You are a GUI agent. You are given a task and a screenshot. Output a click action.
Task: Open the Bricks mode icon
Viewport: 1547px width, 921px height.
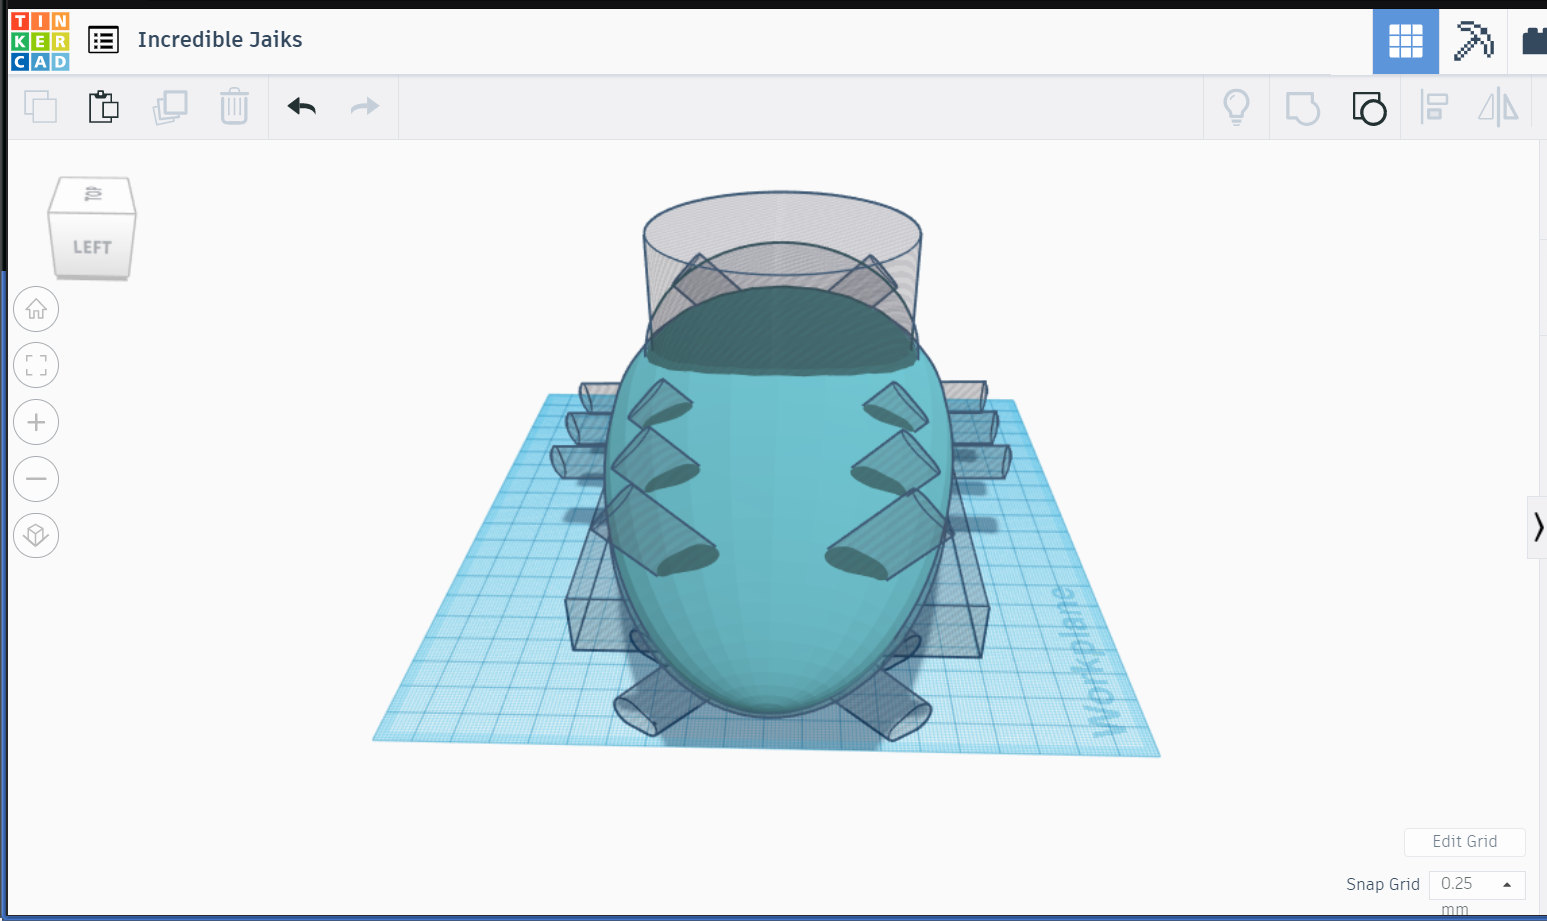tap(1534, 41)
